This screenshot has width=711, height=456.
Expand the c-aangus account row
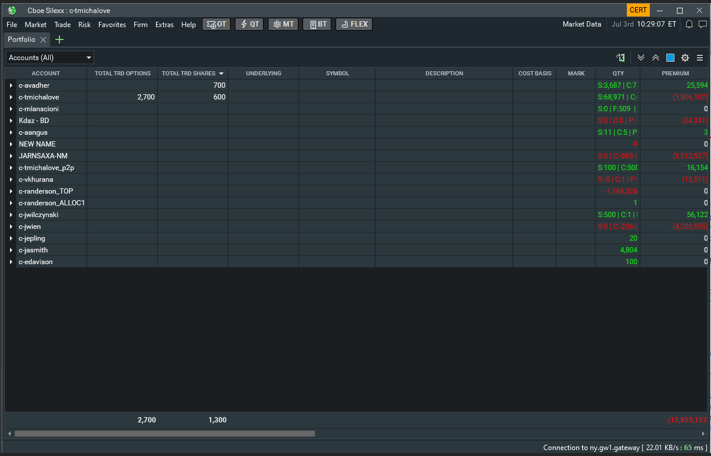point(11,132)
